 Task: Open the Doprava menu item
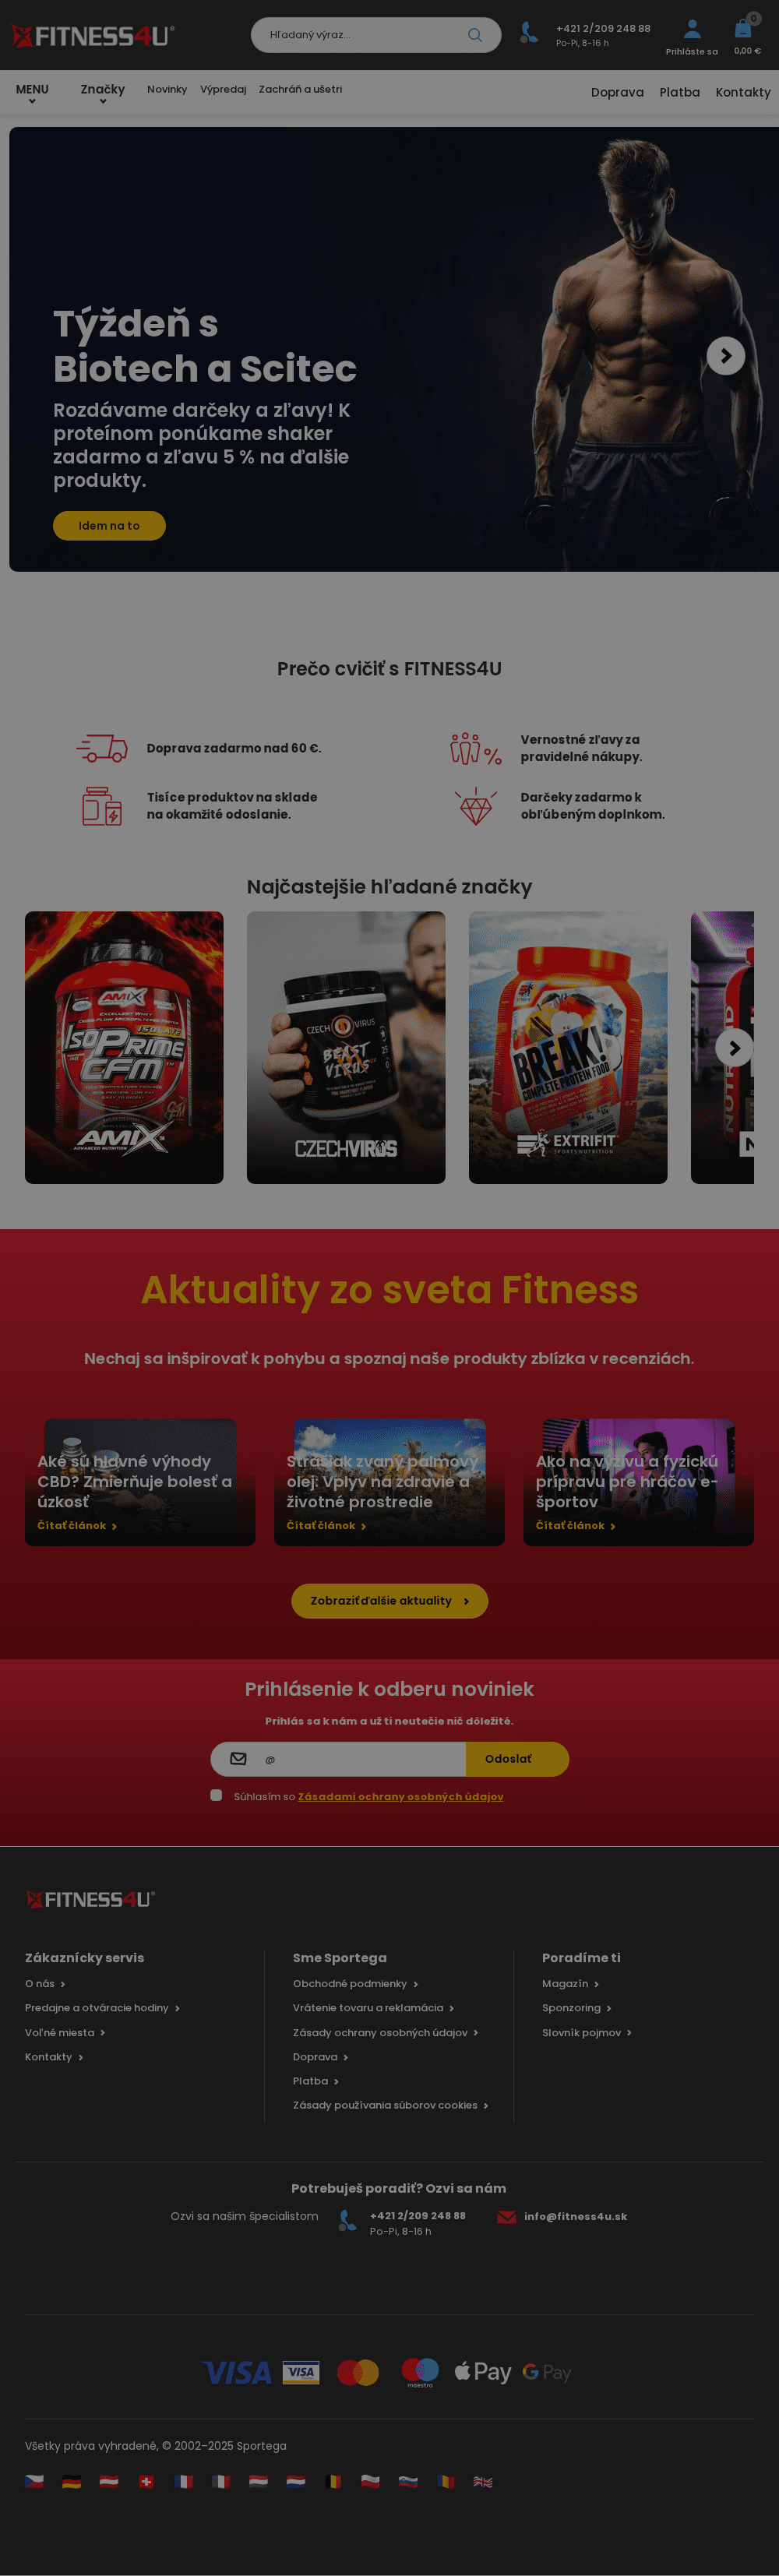[617, 92]
